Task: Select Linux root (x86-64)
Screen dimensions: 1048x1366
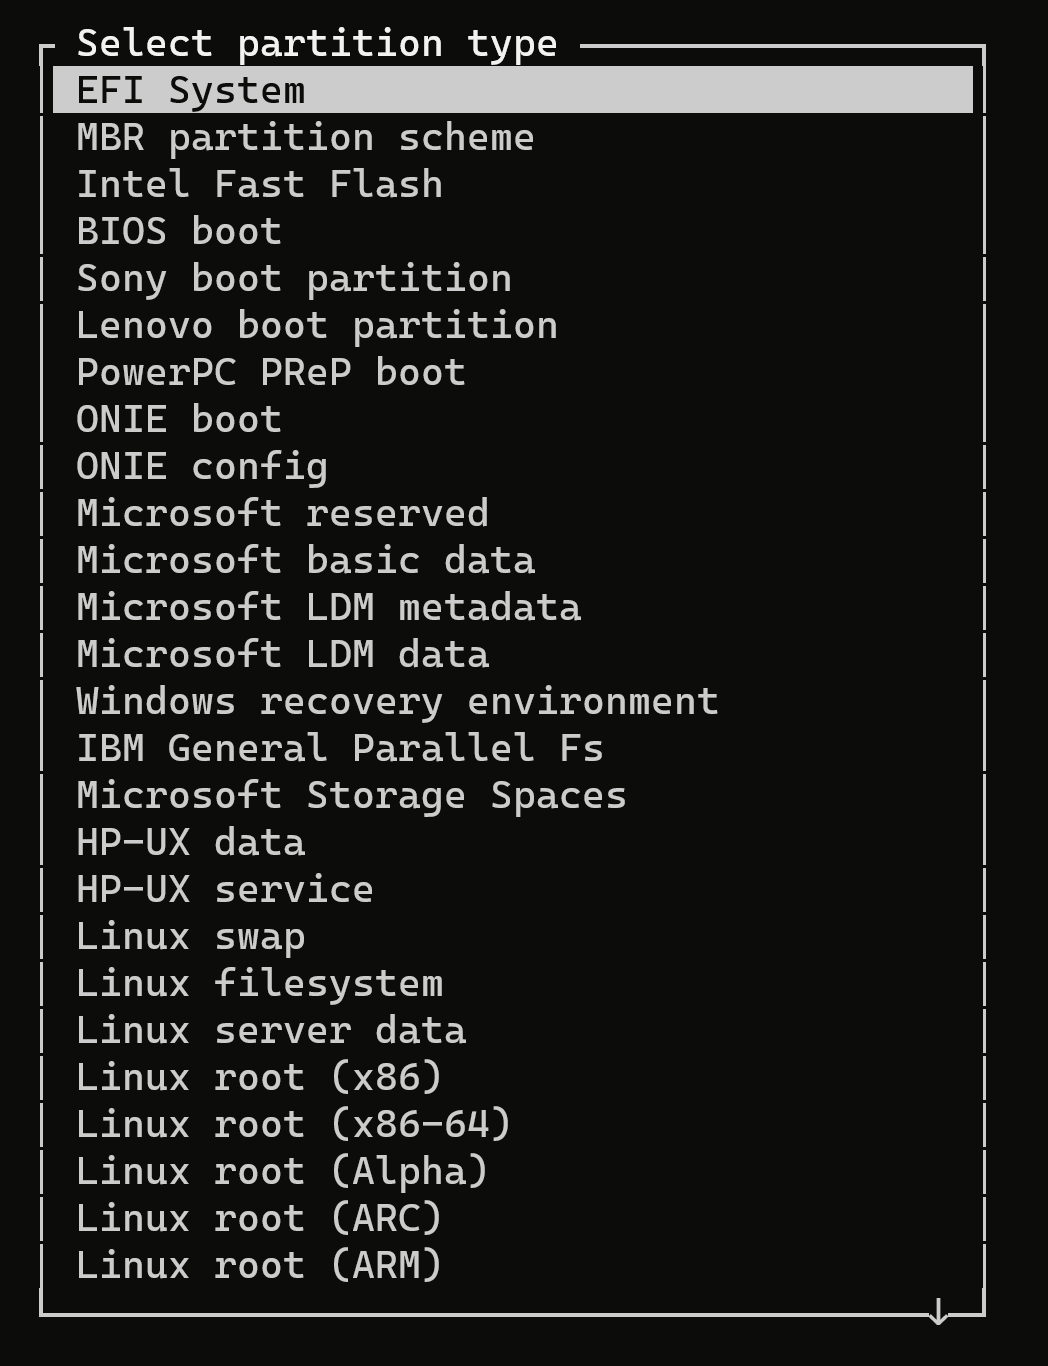Action: (x=294, y=1124)
